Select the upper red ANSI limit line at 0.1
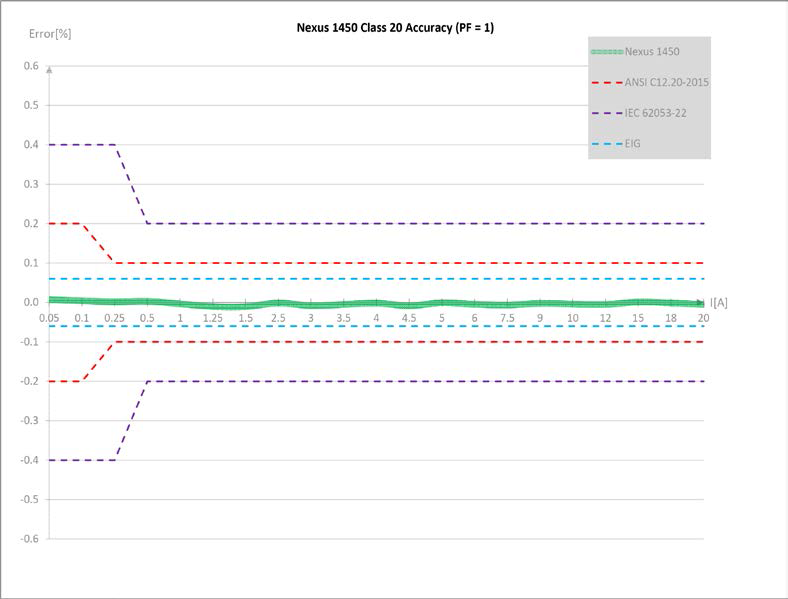788x599 pixels. pos(409,263)
